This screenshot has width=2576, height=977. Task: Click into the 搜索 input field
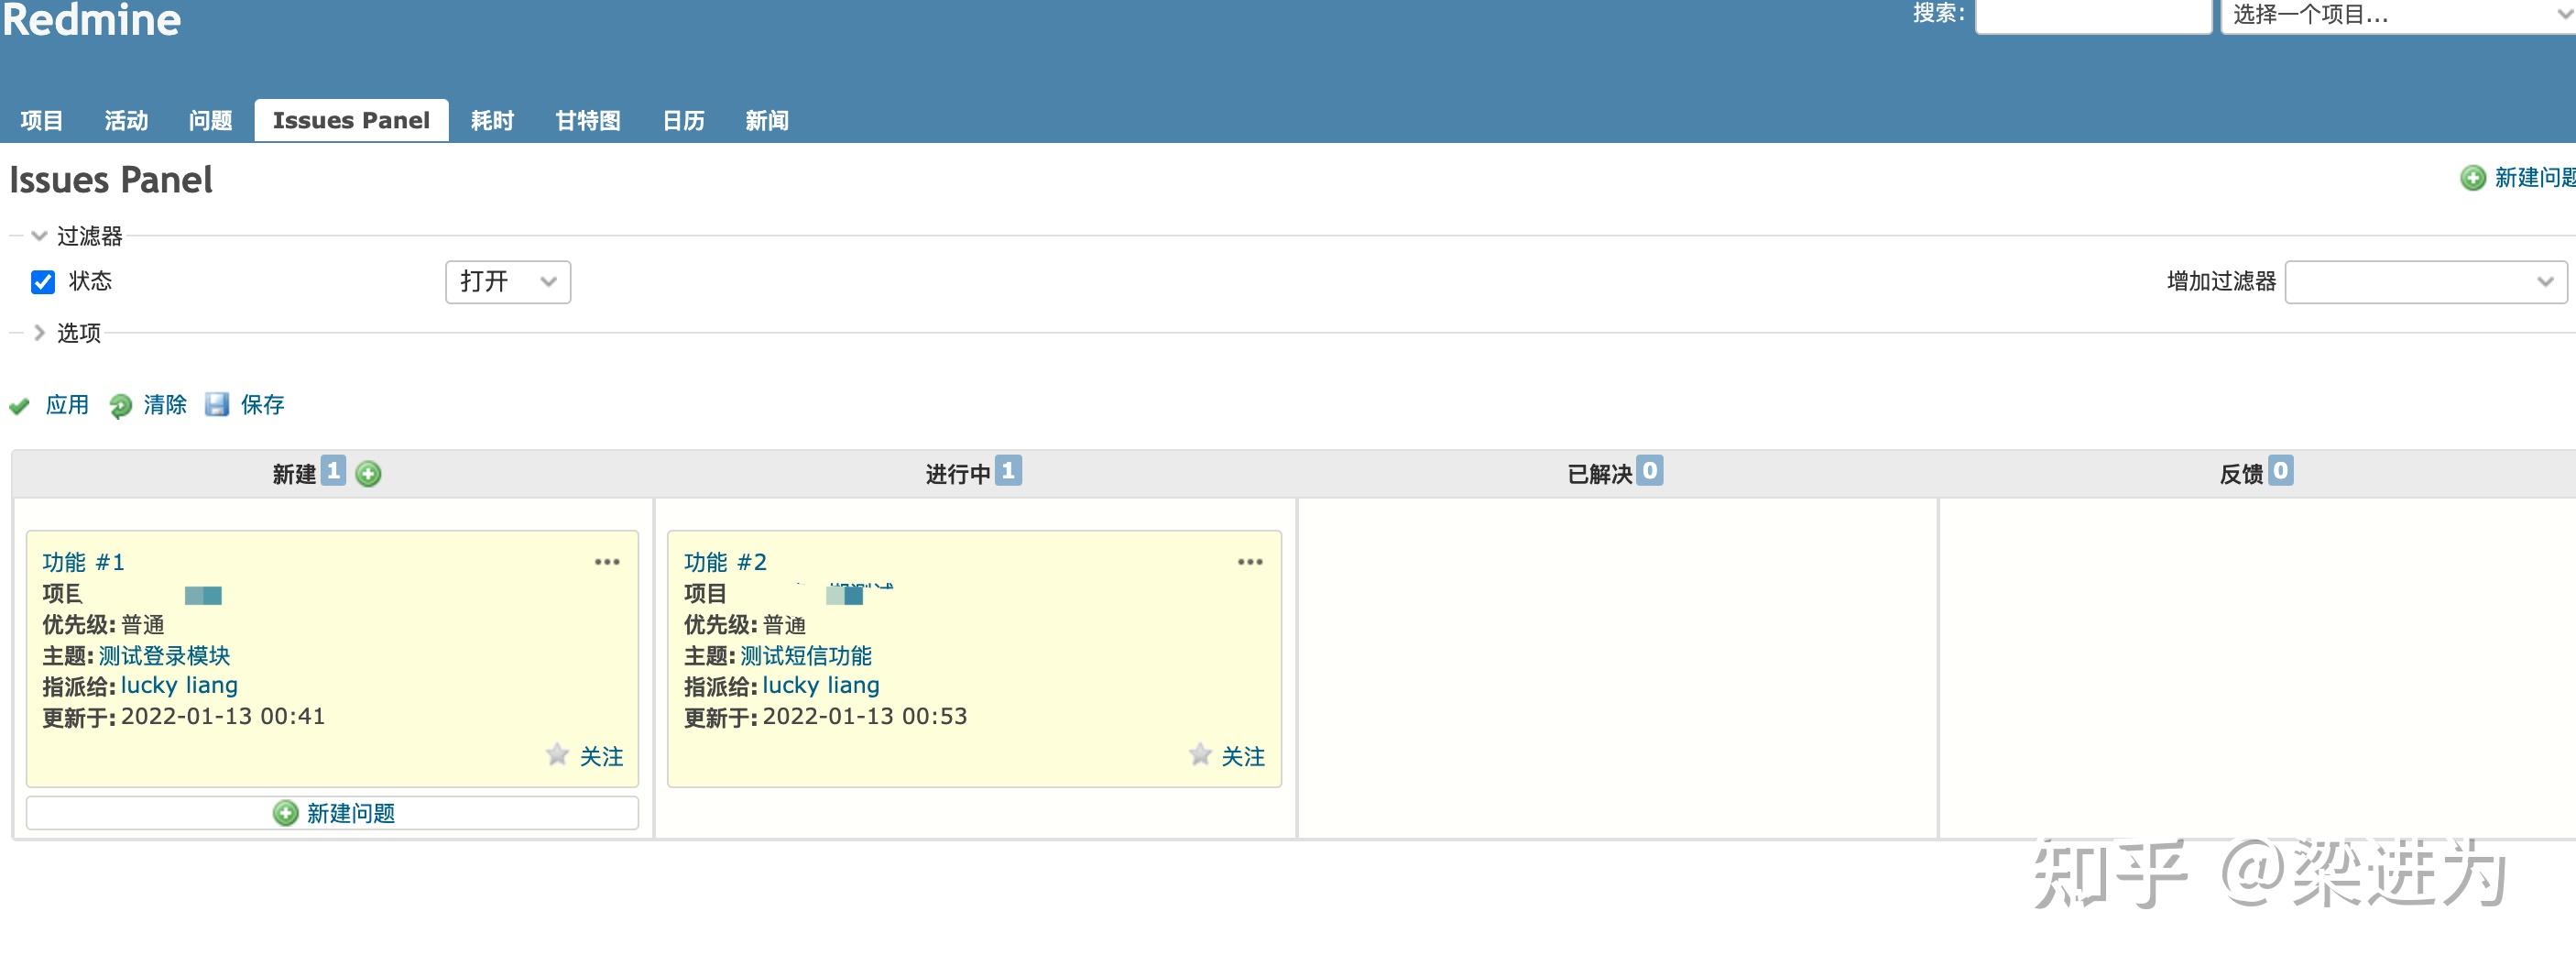pyautogui.click(x=2092, y=16)
